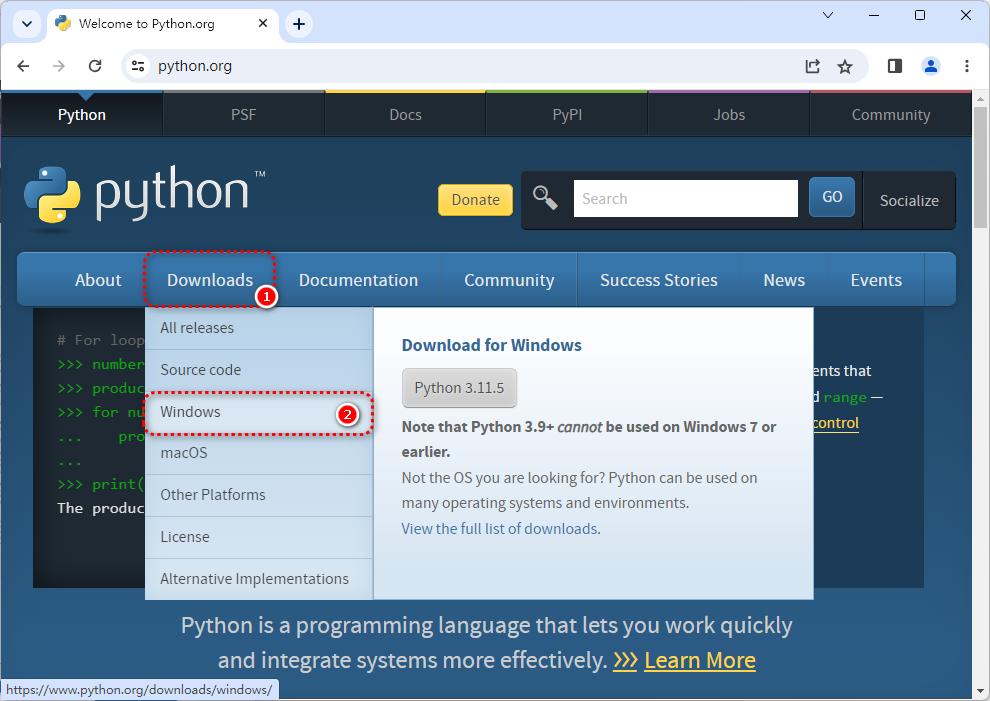The height and width of the screenshot is (701, 990).
Task: Click the magnifying glass search icon
Action: (545, 198)
